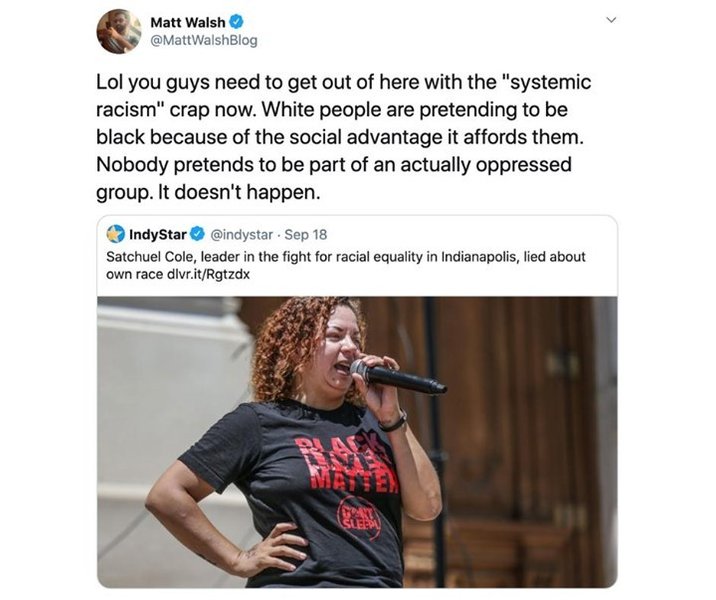Click the "It doesn't happen." sentence

pyautogui.click(x=239, y=193)
